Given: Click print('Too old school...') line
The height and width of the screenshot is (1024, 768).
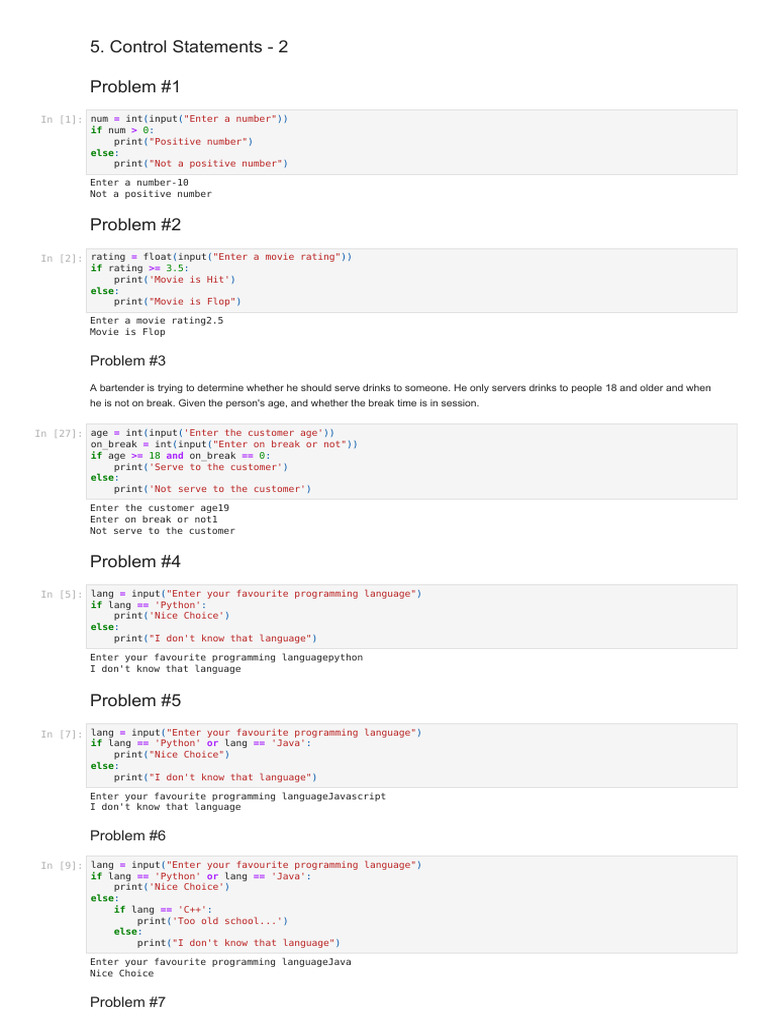Looking at the screenshot, I should [213, 921].
